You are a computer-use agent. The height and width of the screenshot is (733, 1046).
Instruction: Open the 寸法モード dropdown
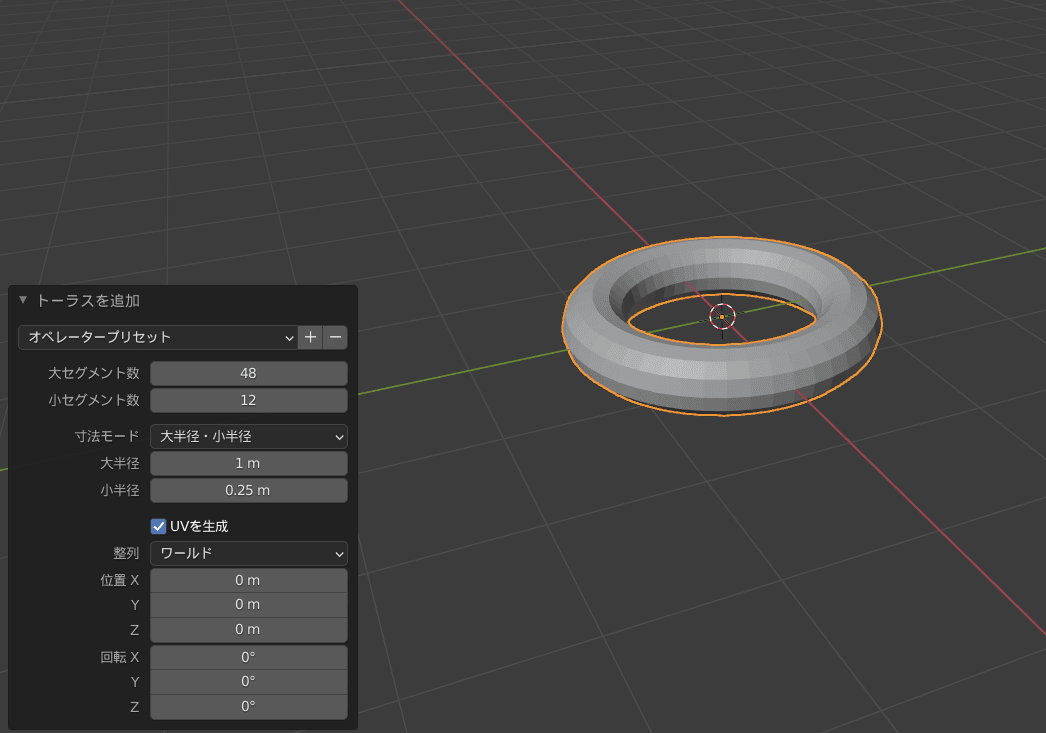248,437
